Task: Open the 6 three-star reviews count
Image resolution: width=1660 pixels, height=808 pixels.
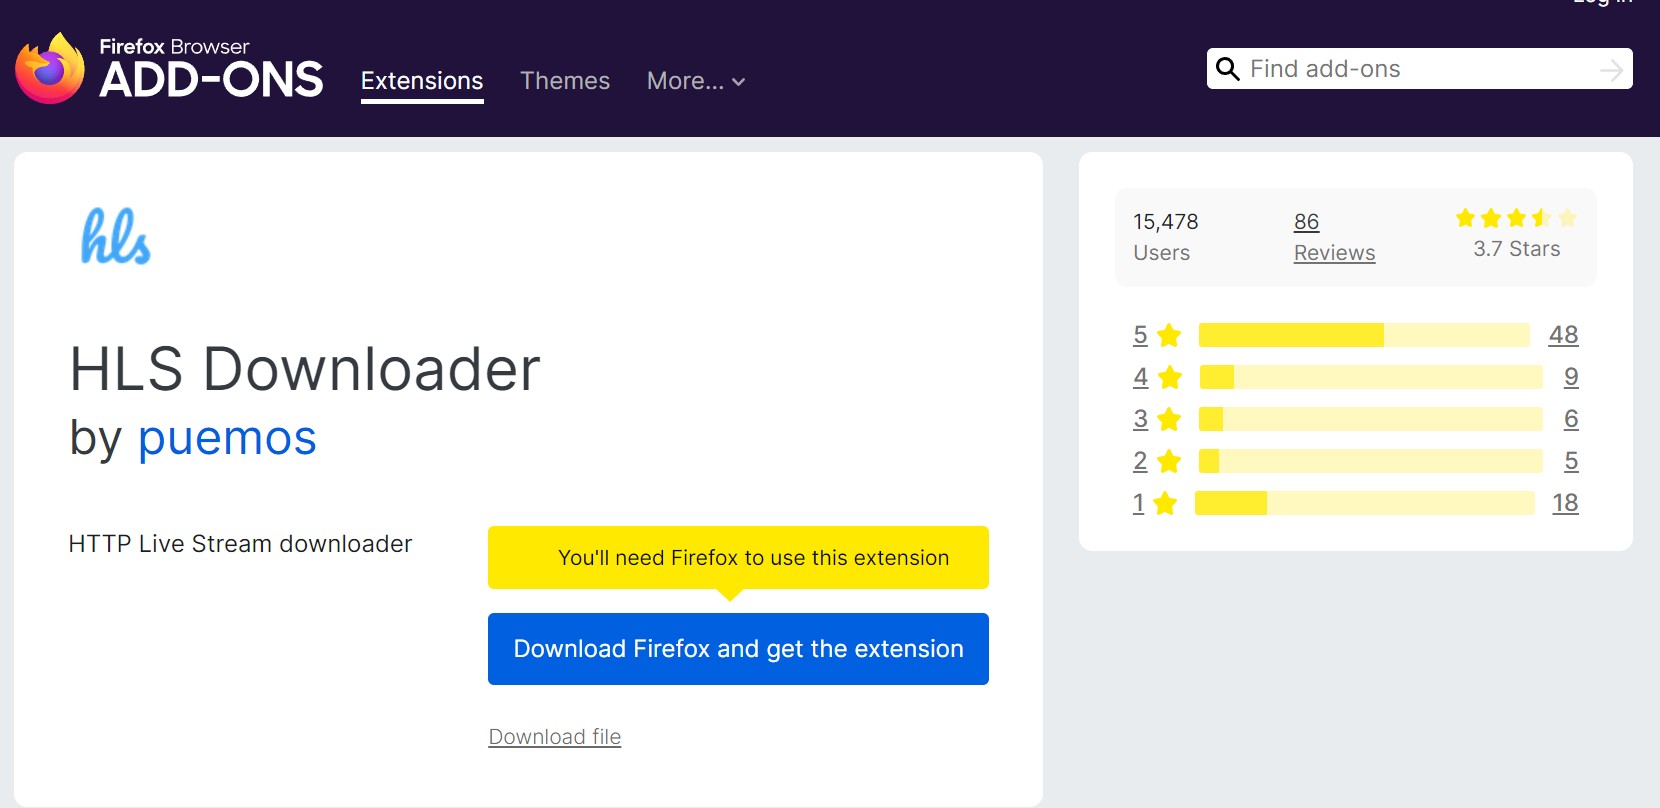Action: (1571, 419)
